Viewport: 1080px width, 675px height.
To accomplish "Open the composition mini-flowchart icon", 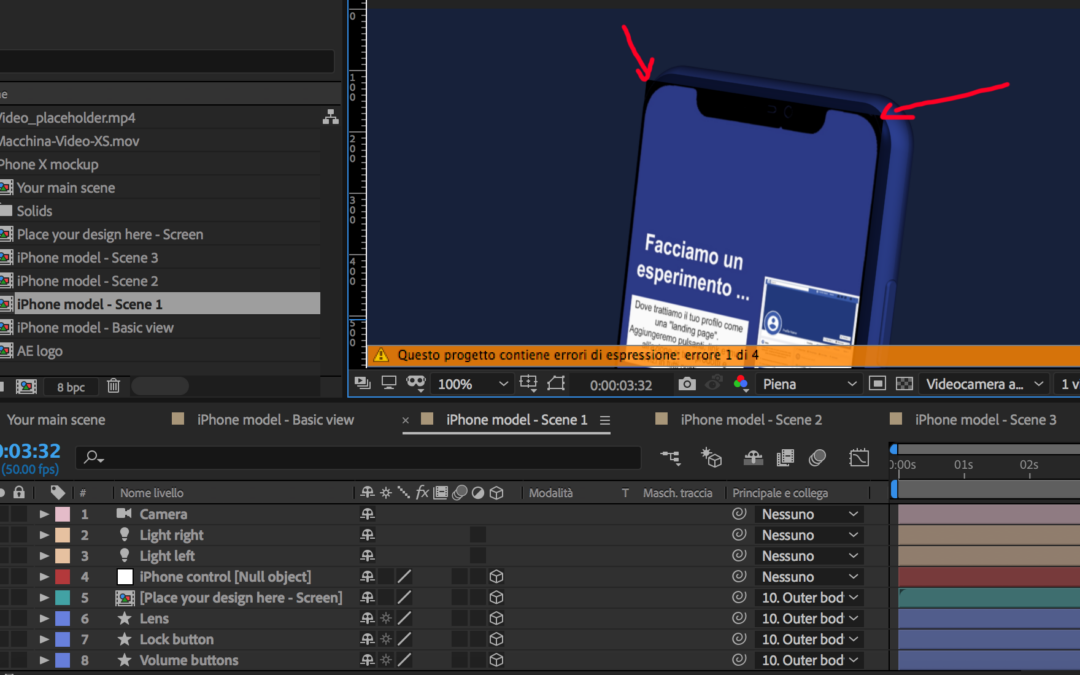I will [671, 457].
